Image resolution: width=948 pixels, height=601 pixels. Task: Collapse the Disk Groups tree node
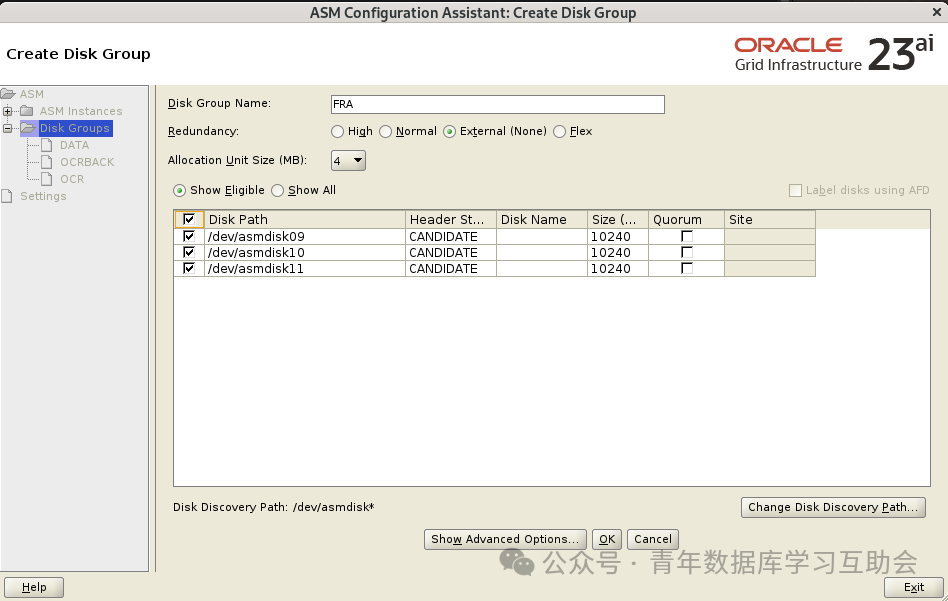coord(7,128)
